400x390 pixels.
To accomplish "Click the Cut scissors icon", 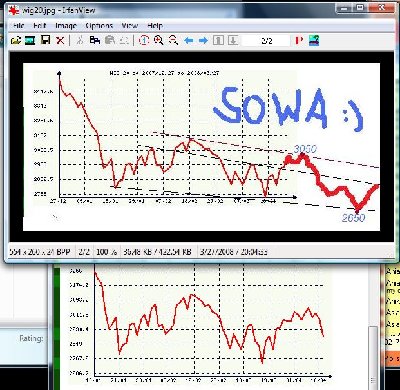I will (x=79, y=40).
